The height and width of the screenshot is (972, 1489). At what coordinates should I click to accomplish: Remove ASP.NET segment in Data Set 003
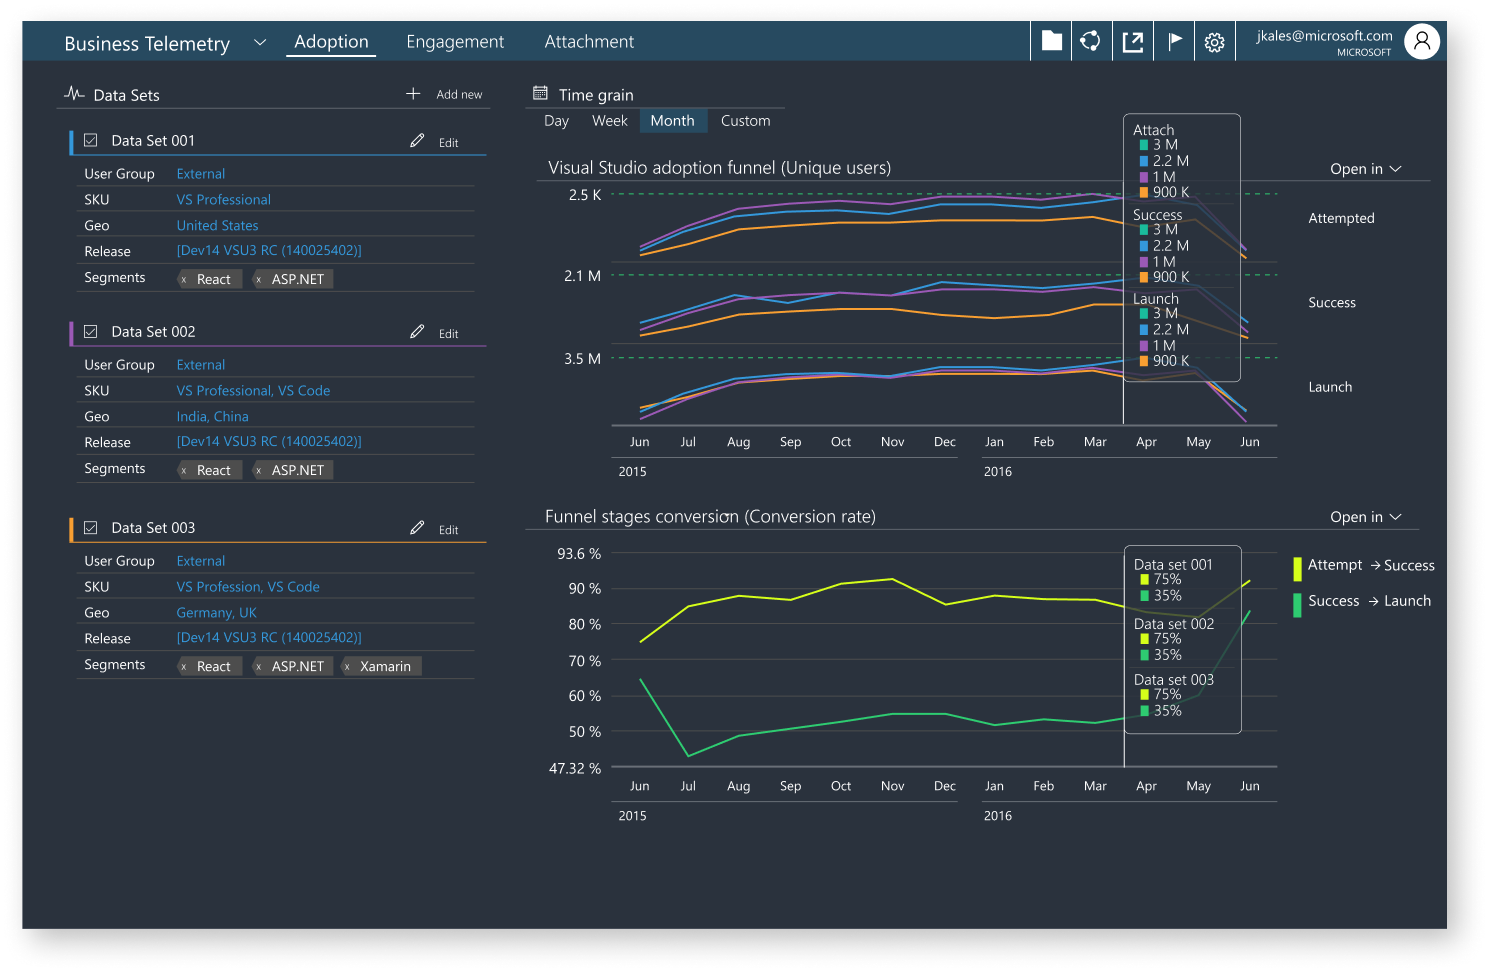pyautogui.click(x=259, y=667)
